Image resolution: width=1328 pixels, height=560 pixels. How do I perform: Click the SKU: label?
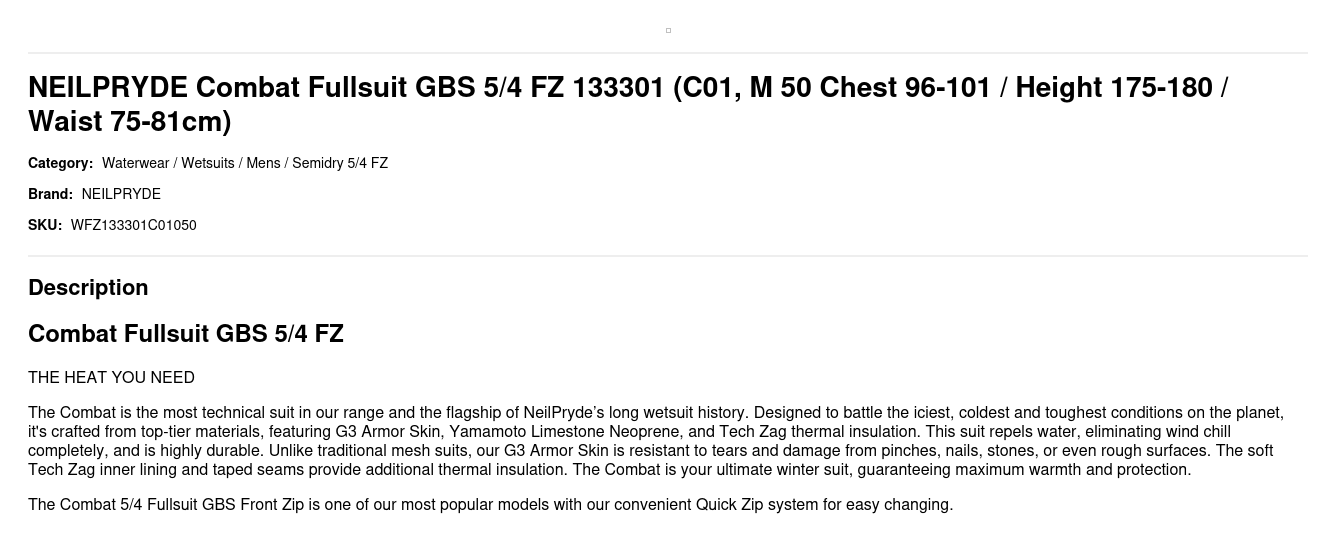(45, 225)
